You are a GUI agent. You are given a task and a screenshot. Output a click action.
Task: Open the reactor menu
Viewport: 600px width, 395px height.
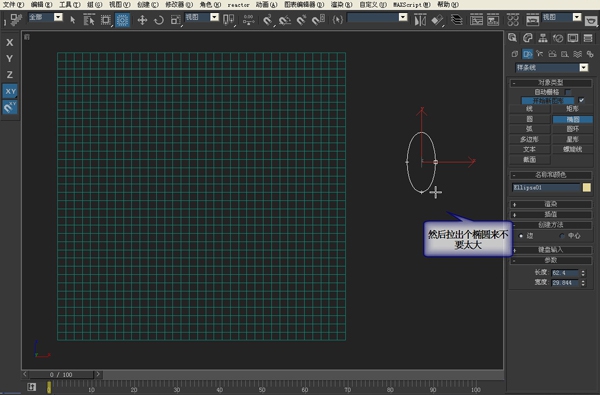pyautogui.click(x=238, y=5)
